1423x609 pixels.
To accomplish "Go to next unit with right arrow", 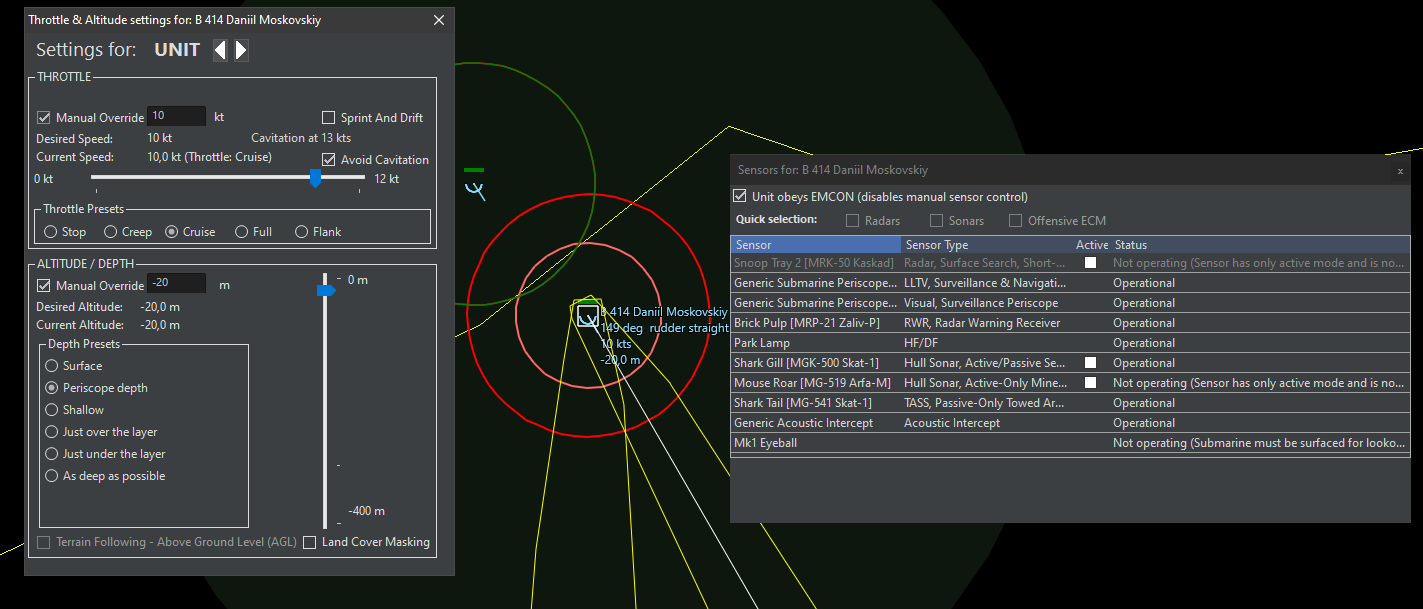I will (x=241, y=50).
